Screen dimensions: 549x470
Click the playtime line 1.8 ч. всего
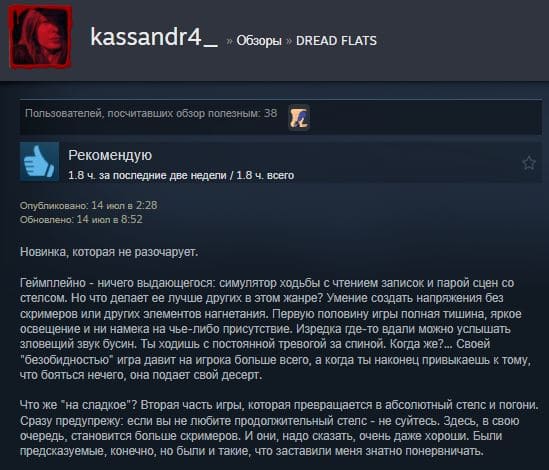click(x=181, y=175)
